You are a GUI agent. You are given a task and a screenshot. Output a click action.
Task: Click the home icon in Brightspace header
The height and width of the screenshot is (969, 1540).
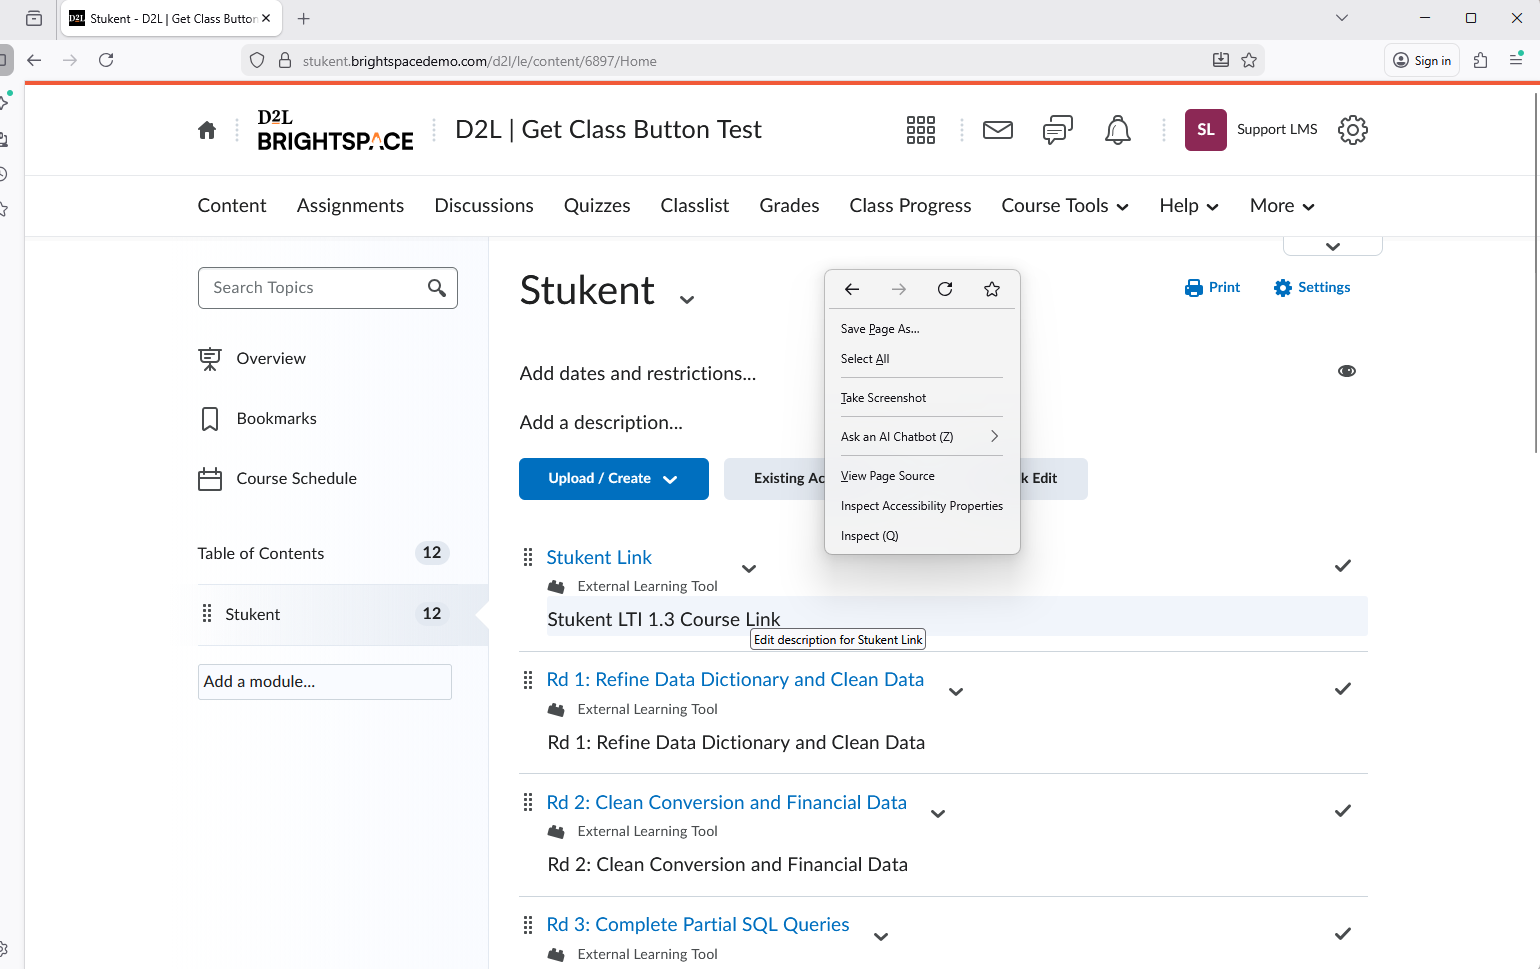(x=207, y=130)
